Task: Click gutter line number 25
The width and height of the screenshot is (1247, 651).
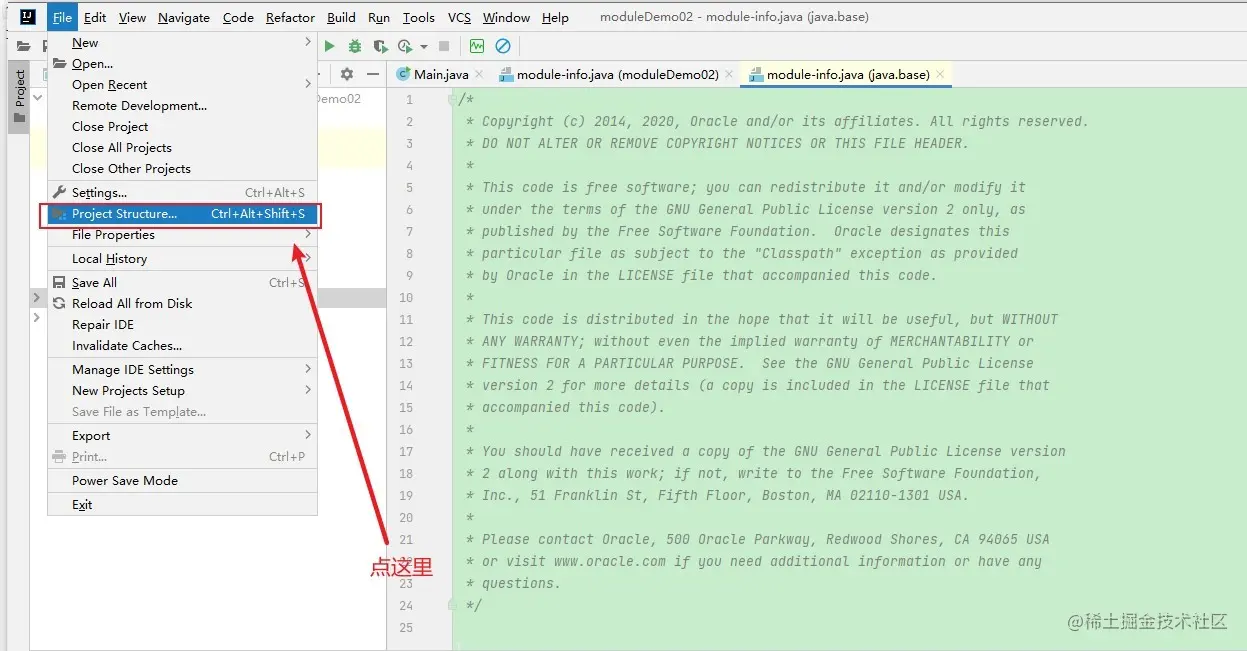Action: (x=405, y=628)
